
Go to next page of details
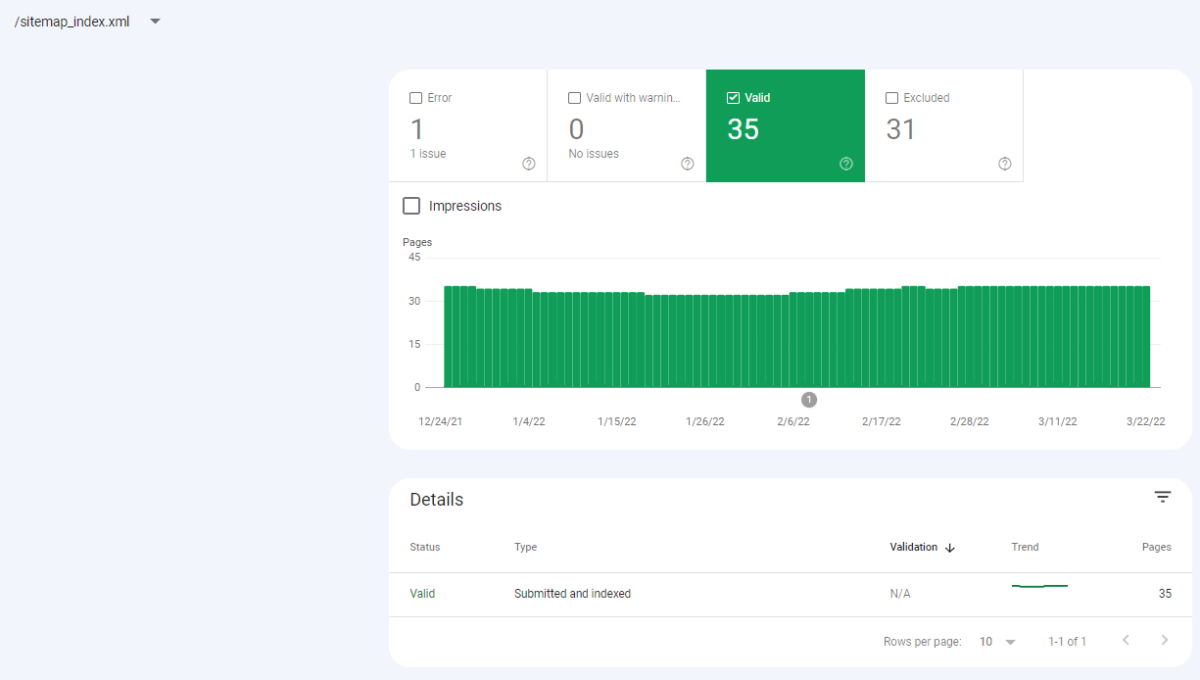coord(1164,641)
